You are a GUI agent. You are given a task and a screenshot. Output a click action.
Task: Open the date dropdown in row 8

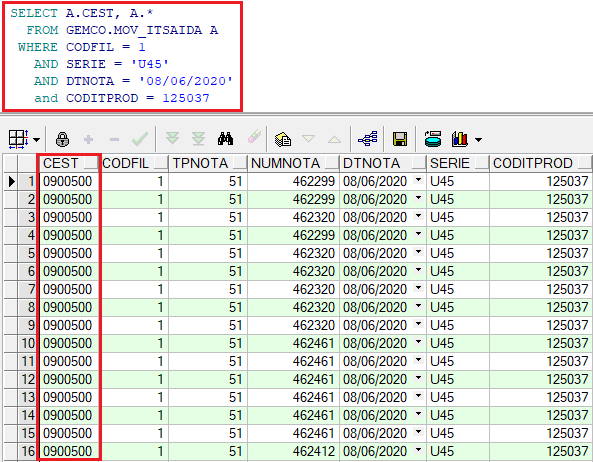coord(418,306)
